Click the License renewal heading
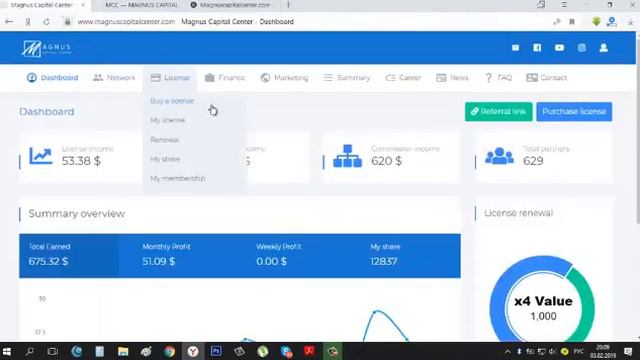The width and height of the screenshot is (640, 360). pos(518,213)
